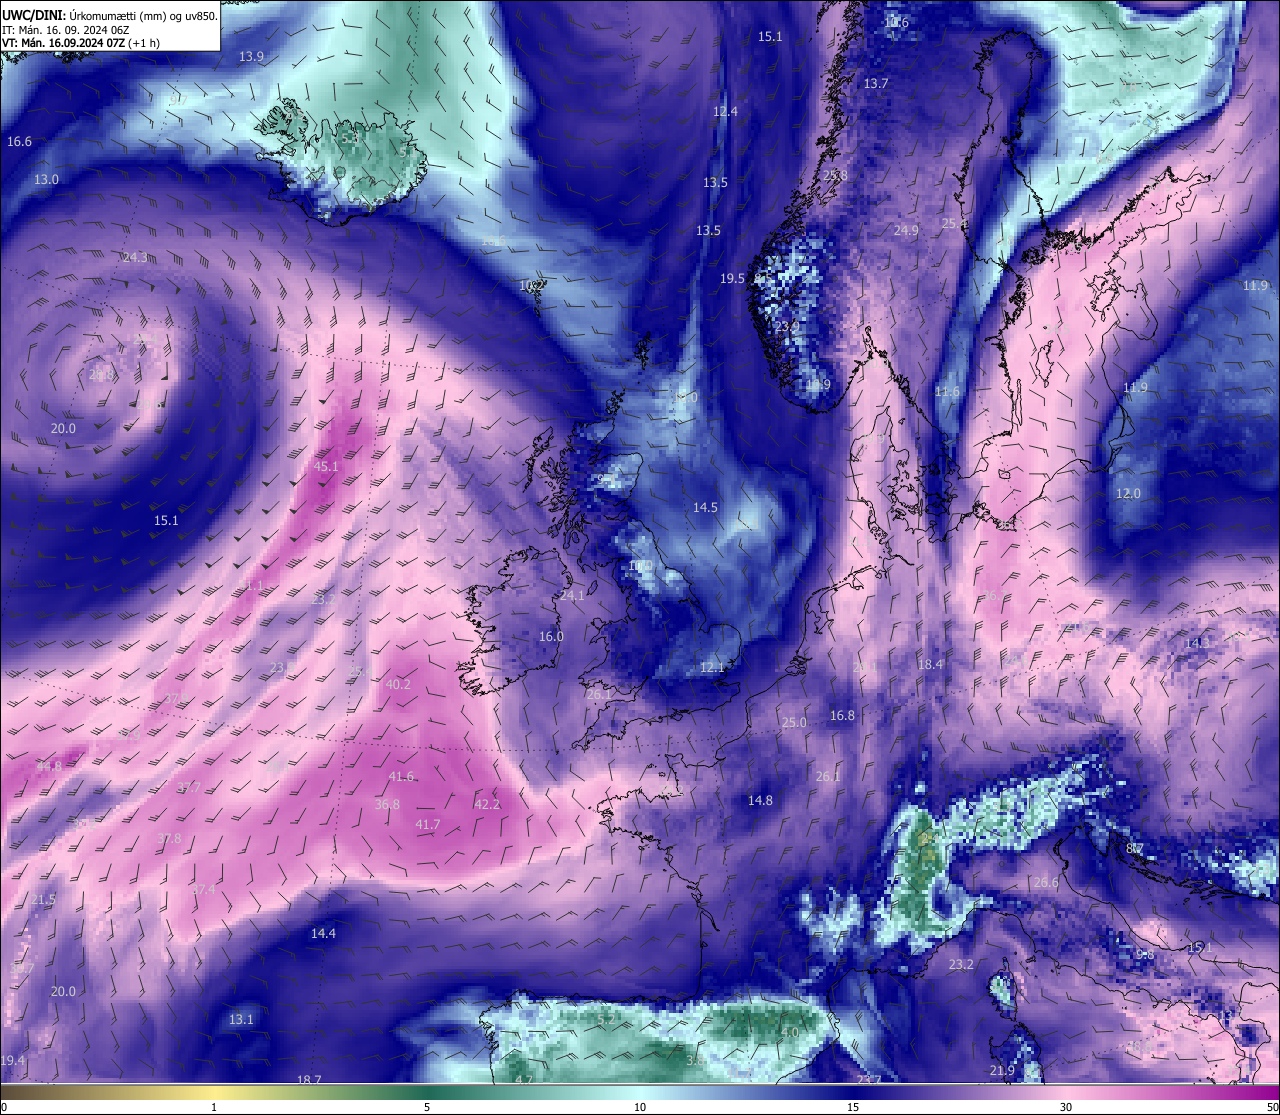The image size is (1280, 1115).
Task: Click the 16.8 value label
Action: point(842,715)
